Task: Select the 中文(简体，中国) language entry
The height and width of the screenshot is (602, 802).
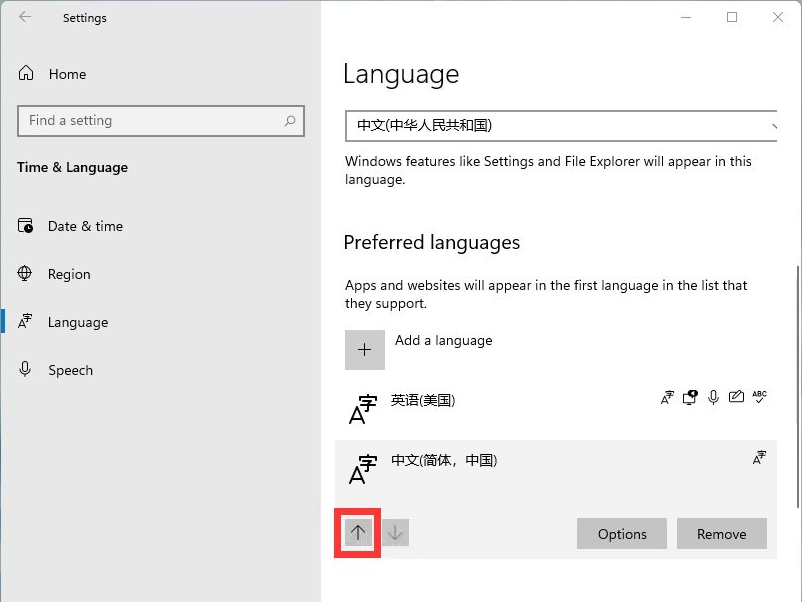Action: coord(444,460)
